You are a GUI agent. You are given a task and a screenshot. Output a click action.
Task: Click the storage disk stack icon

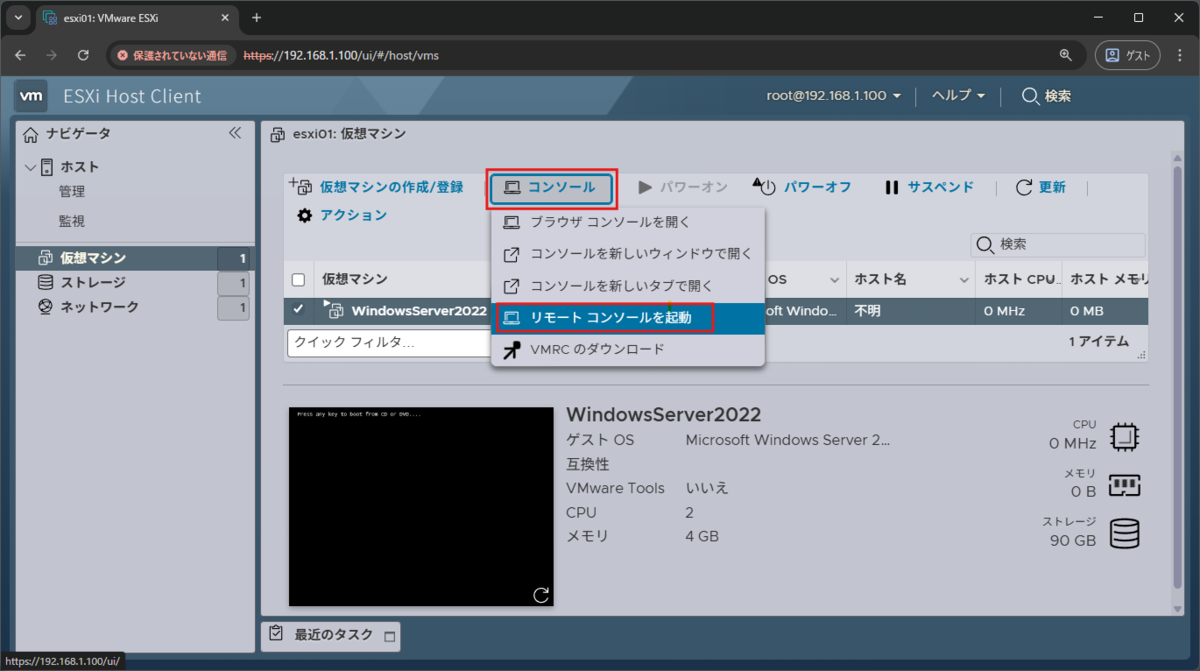pos(1124,533)
